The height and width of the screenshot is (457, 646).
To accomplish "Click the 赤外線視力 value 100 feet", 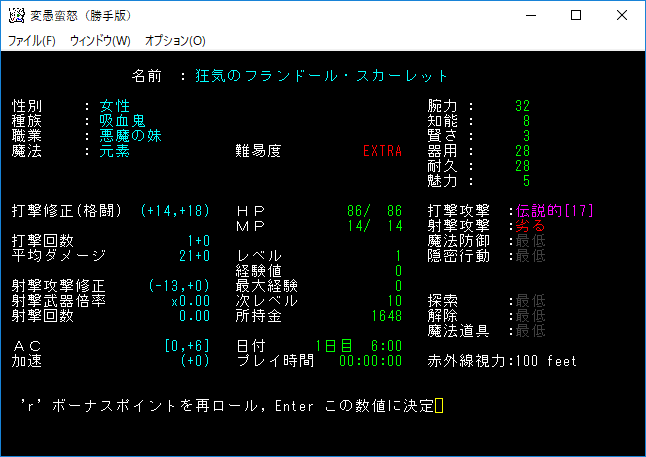I will tap(545, 361).
